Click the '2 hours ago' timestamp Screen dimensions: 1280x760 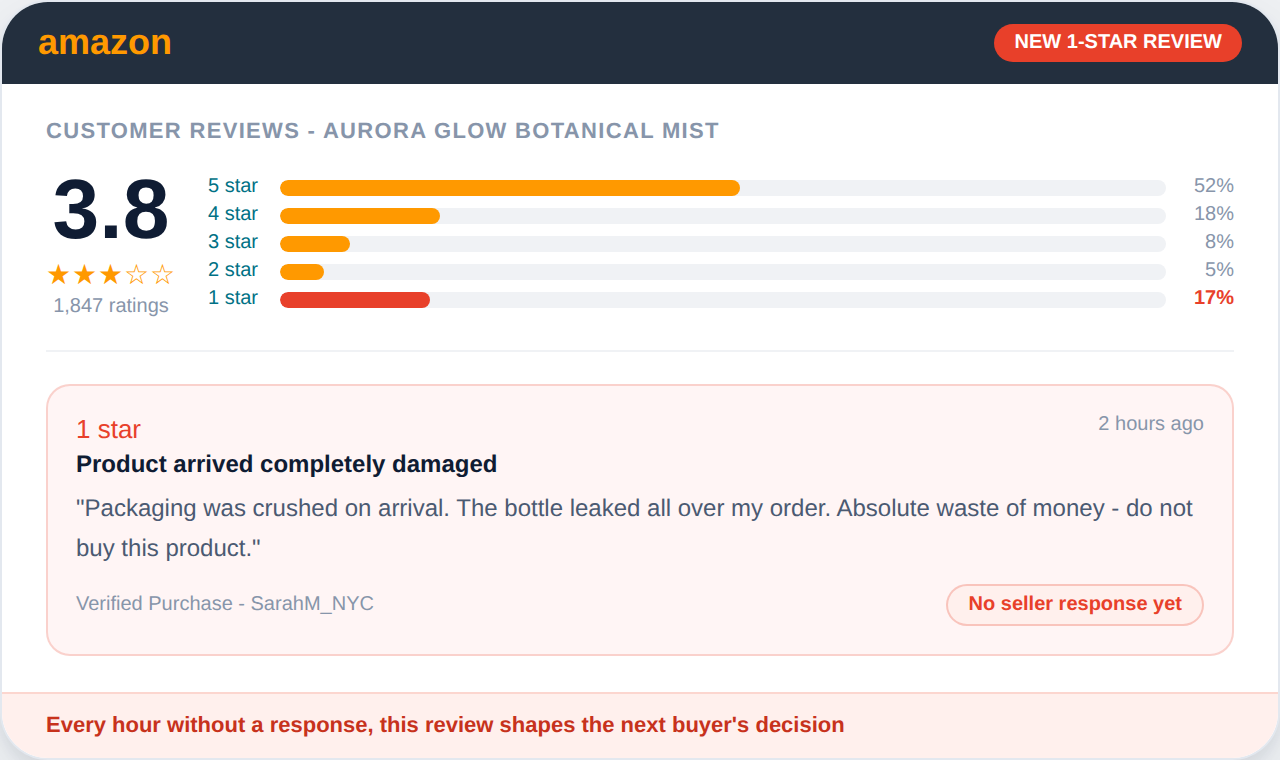click(x=1150, y=424)
